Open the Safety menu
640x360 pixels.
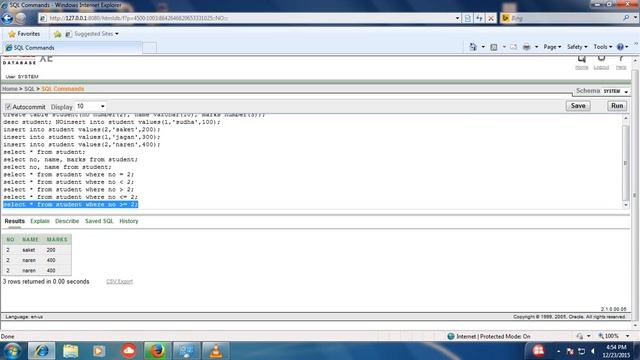coord(577,47)
